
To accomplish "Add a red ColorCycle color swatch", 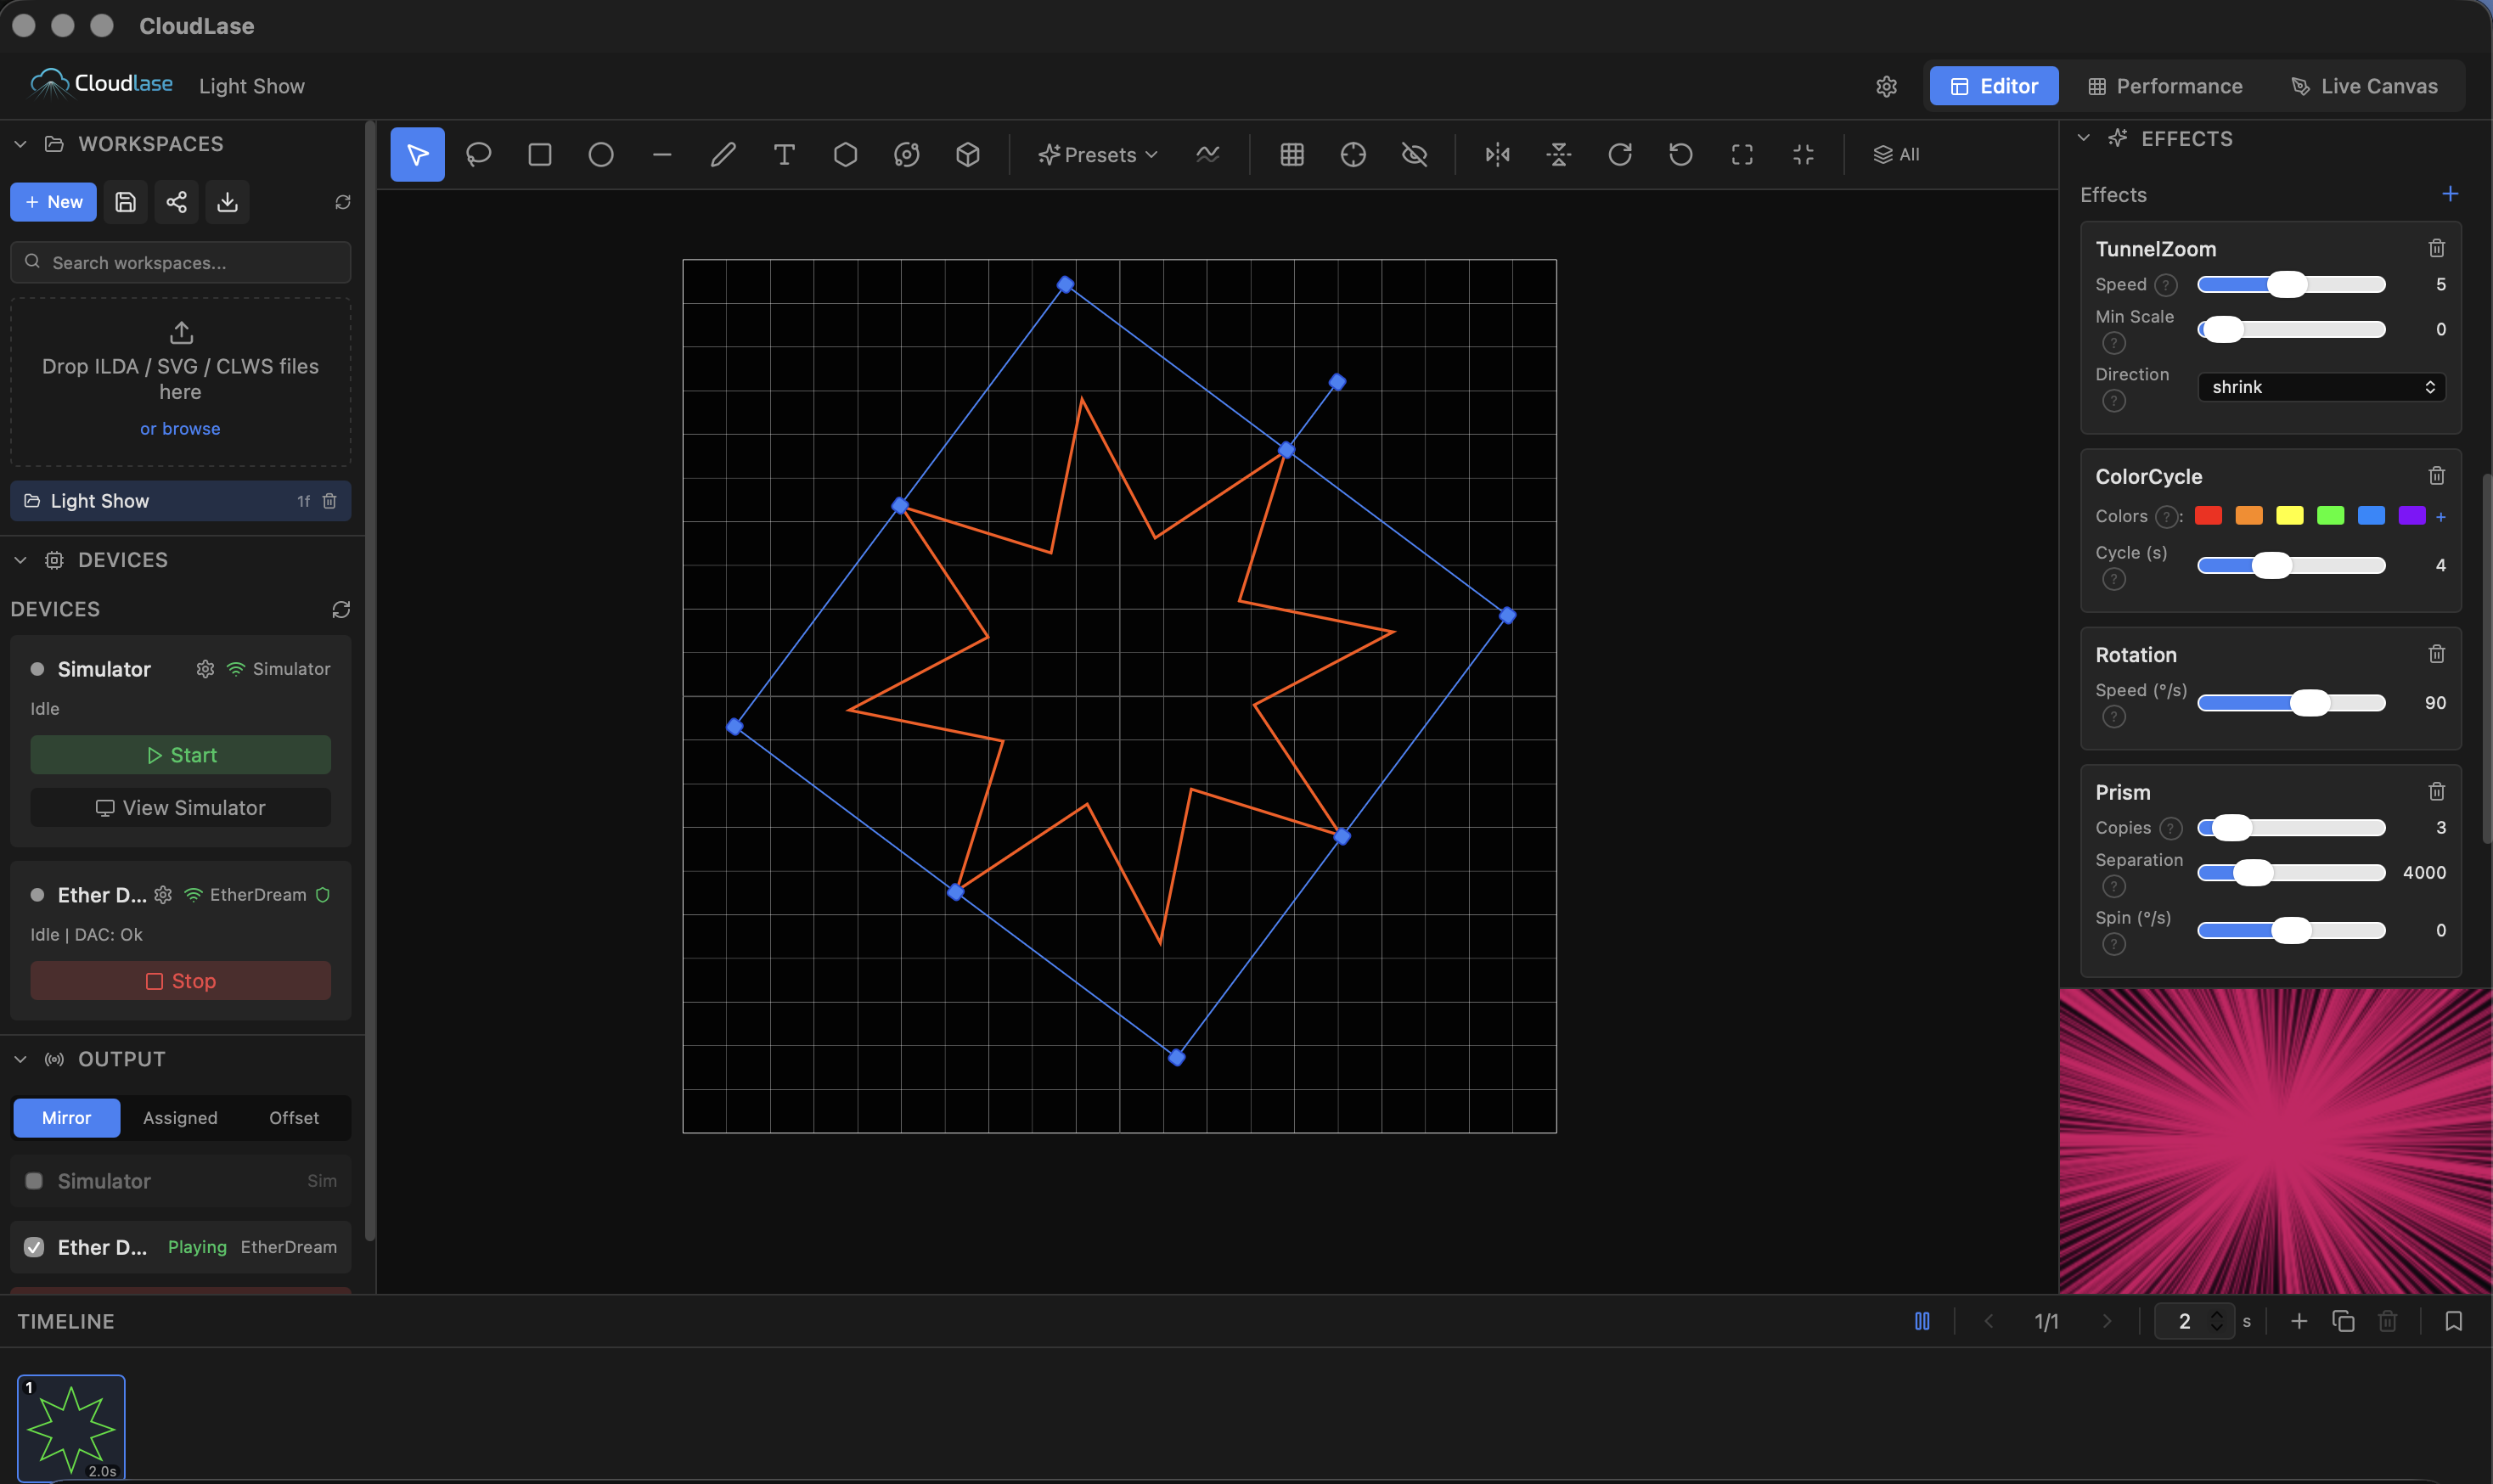I will coord(2209,516).
